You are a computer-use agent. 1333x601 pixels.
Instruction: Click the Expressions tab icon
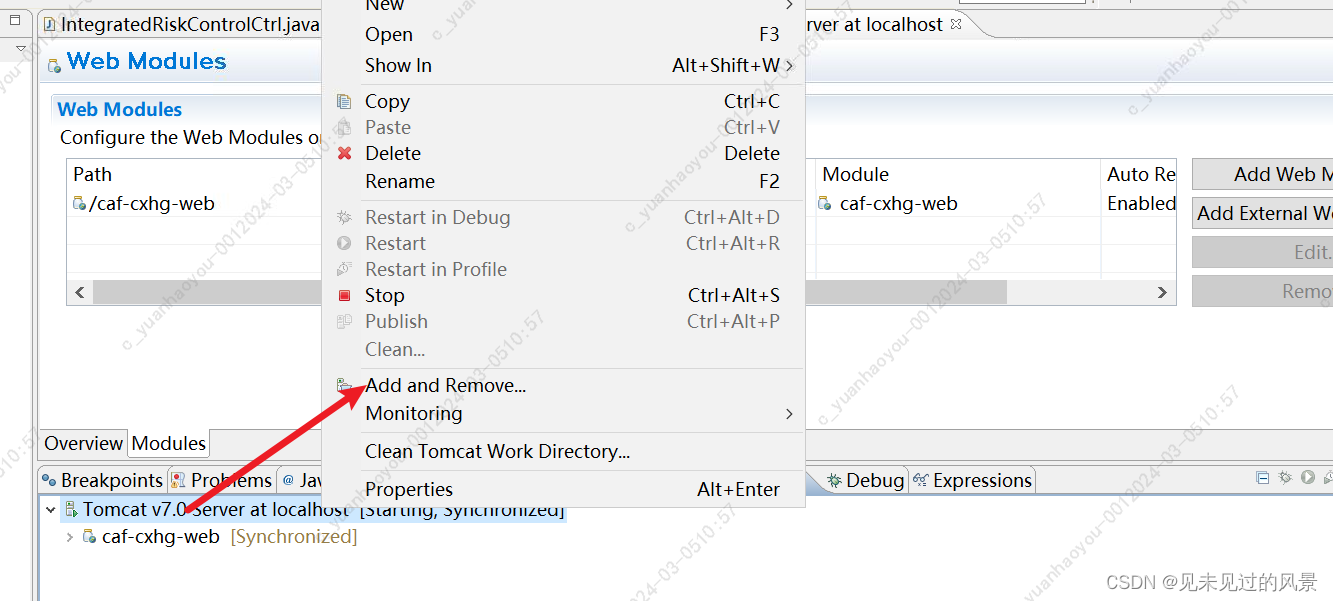(921, 481)
